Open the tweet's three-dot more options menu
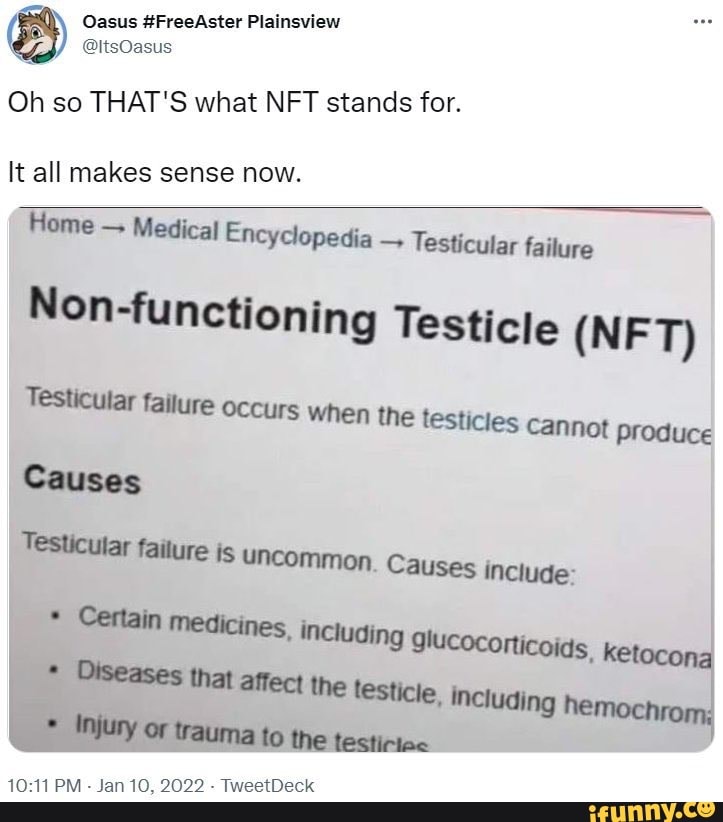 (x=702, y=22)
